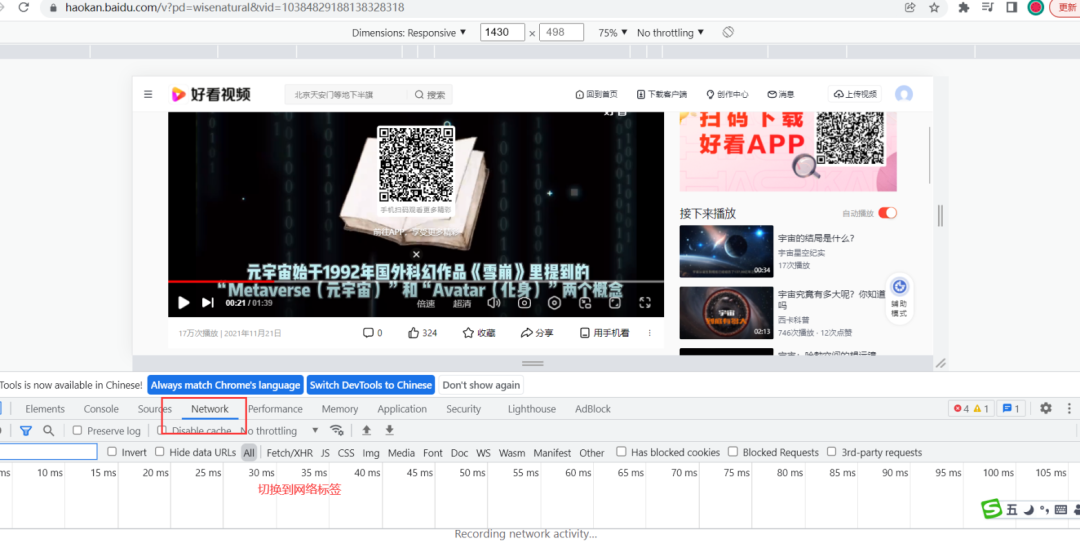Open the Lighthouse tab
The image size is (1080, 543).
[x=532, y=409]
